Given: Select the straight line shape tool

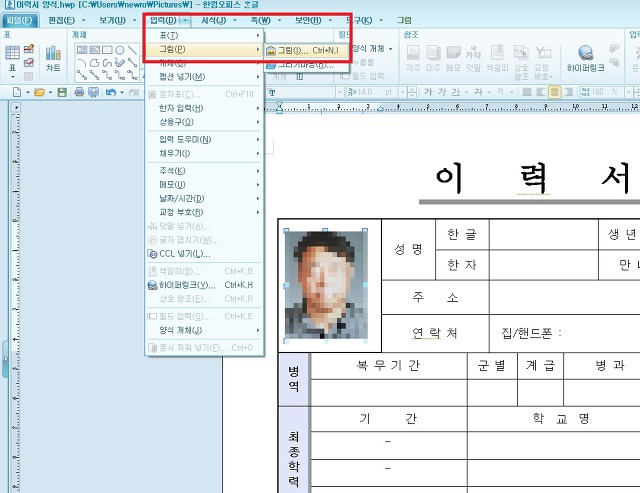Looking at the screenshot, I should 132,50.
